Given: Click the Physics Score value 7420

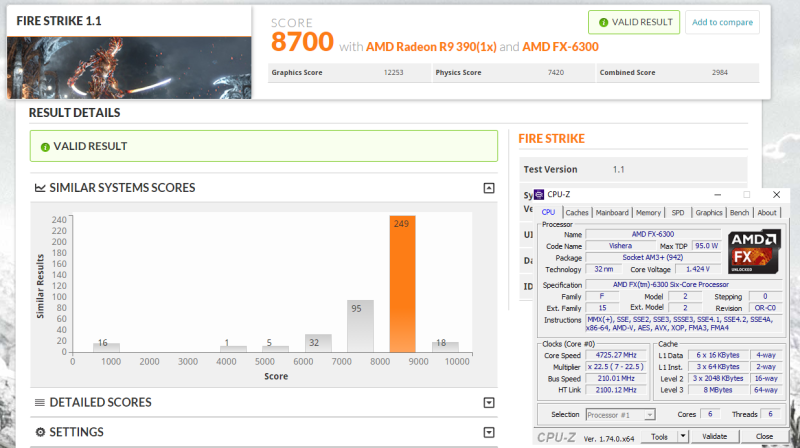Looking at the screenshot, I should coord(556,72).
